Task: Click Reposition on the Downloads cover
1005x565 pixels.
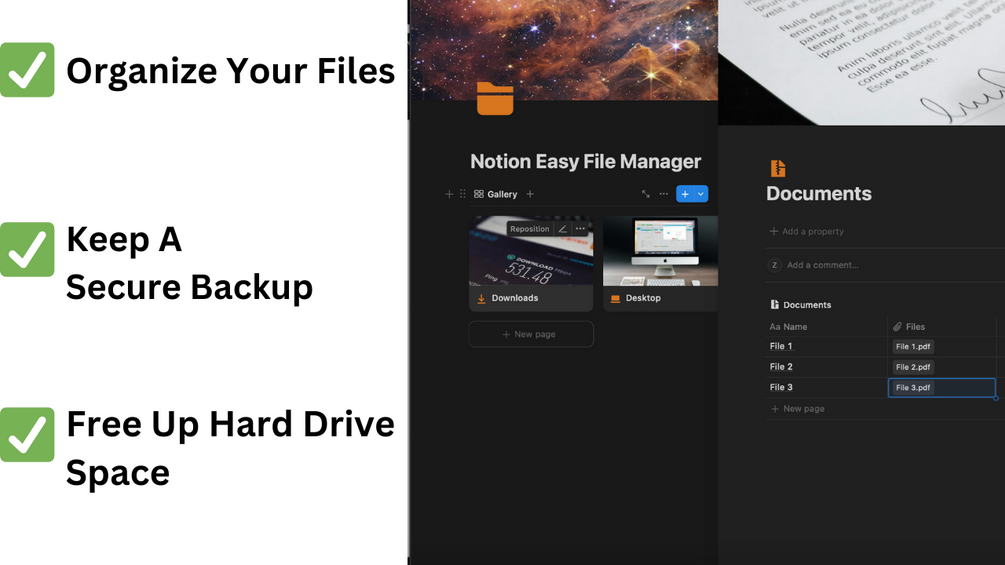Action: click(x=529, y=229)
